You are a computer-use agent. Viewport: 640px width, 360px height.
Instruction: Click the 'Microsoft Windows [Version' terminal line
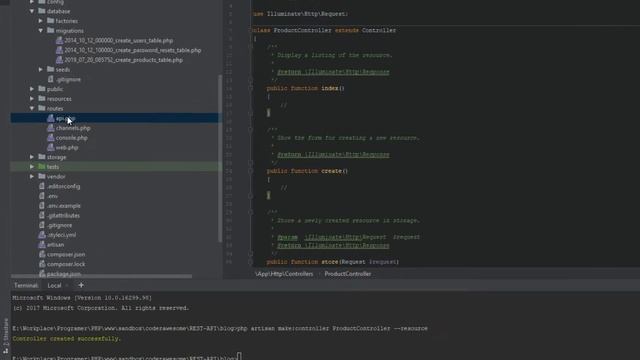[82, 298]
